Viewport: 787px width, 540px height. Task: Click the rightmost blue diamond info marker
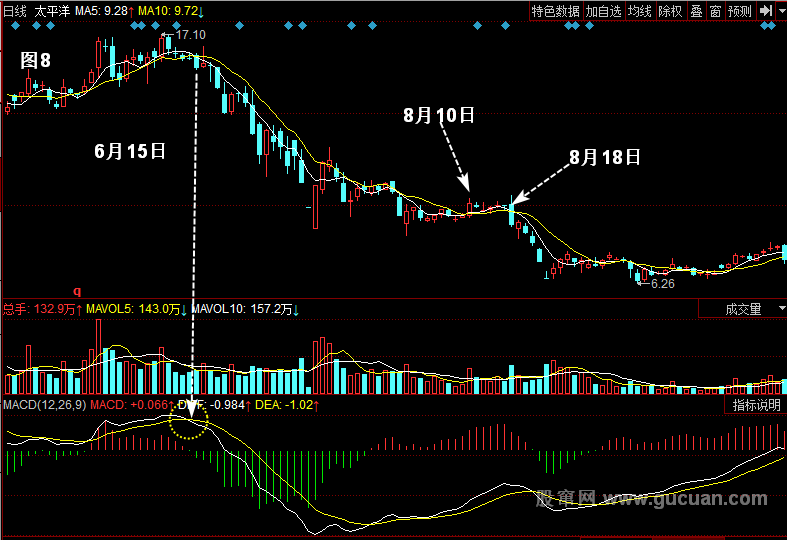(771, 26)
